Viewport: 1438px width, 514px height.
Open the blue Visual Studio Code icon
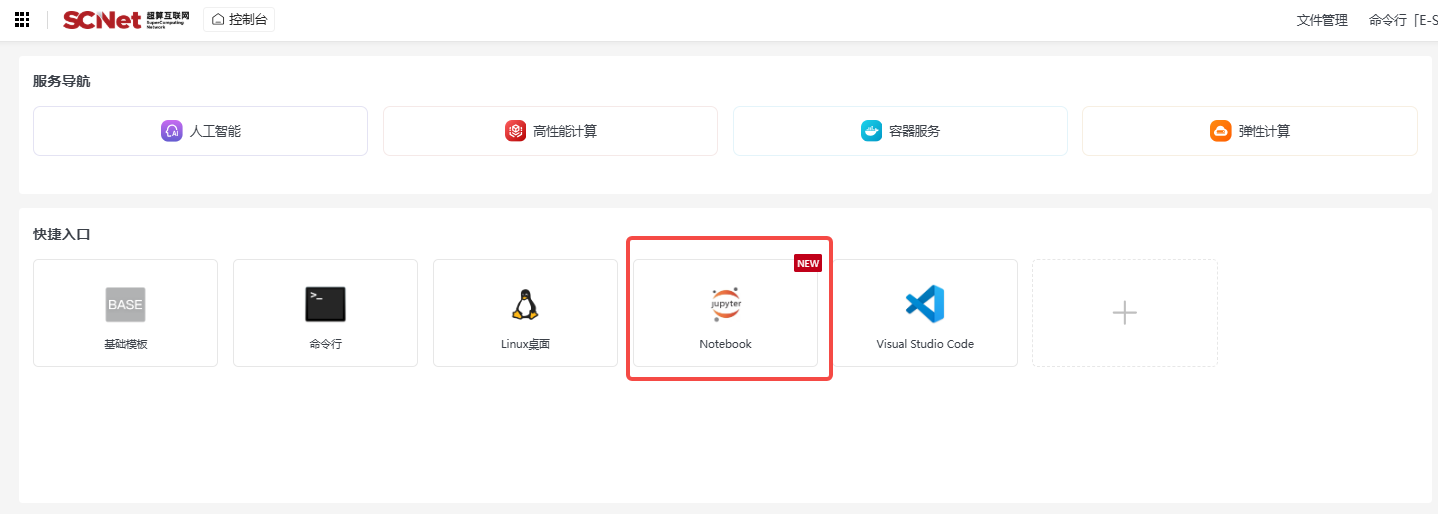click(x=925, y=304)
